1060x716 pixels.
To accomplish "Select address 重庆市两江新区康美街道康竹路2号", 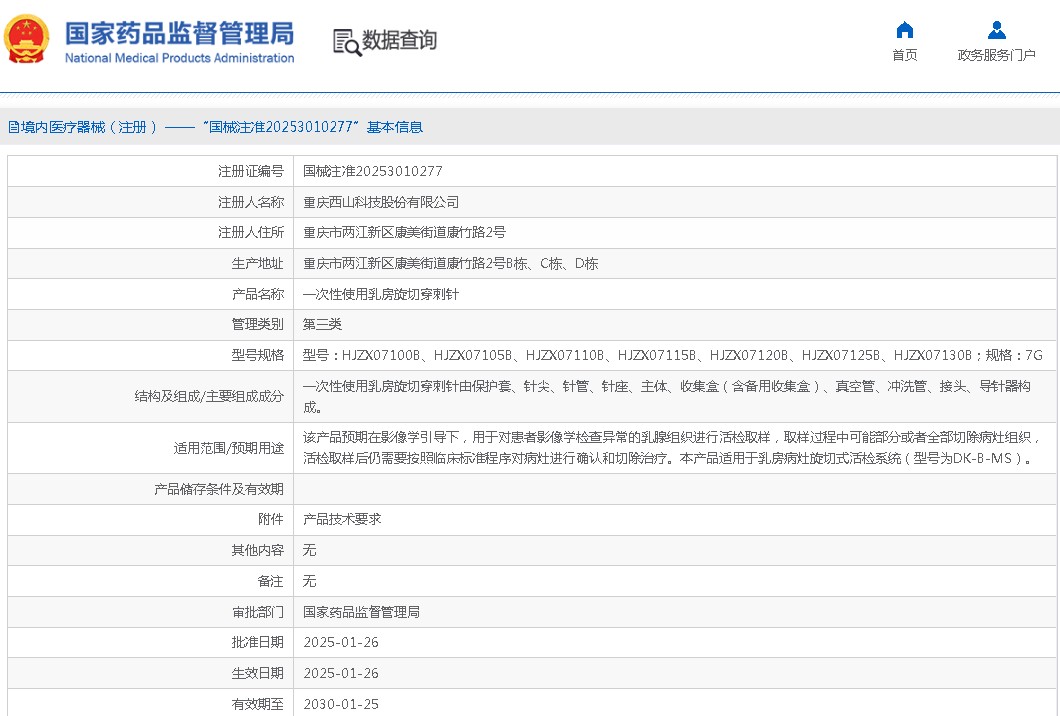I will click(404, 233).
